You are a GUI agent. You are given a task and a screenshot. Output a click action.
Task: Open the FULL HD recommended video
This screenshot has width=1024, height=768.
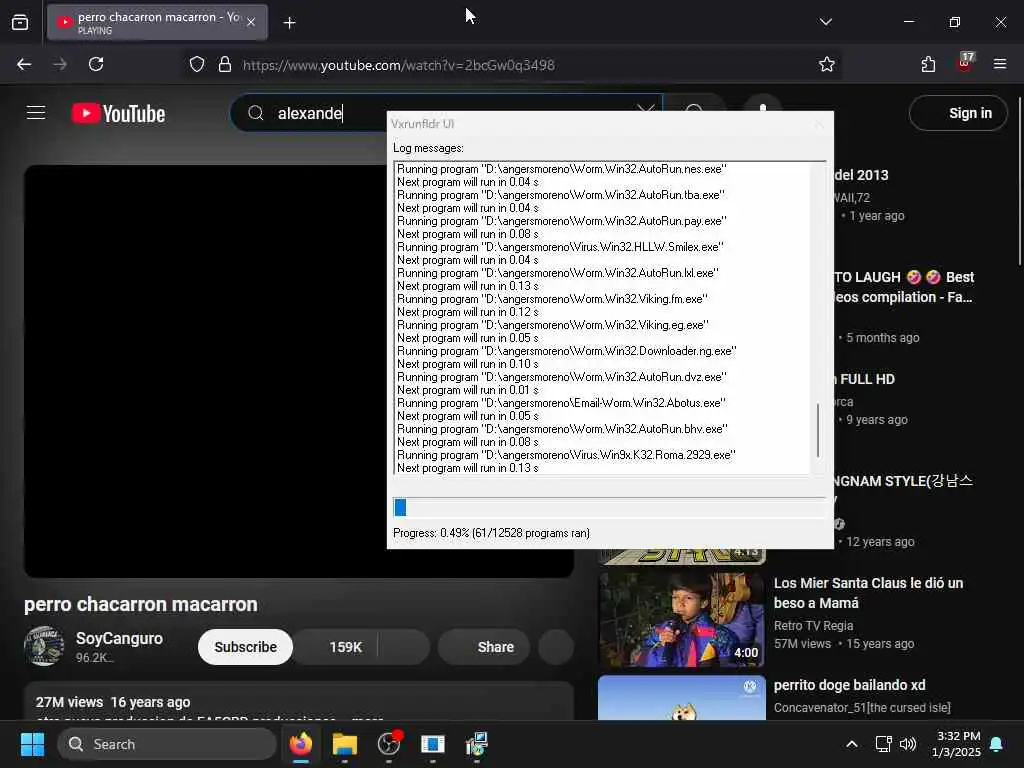(x=865, y=379)
